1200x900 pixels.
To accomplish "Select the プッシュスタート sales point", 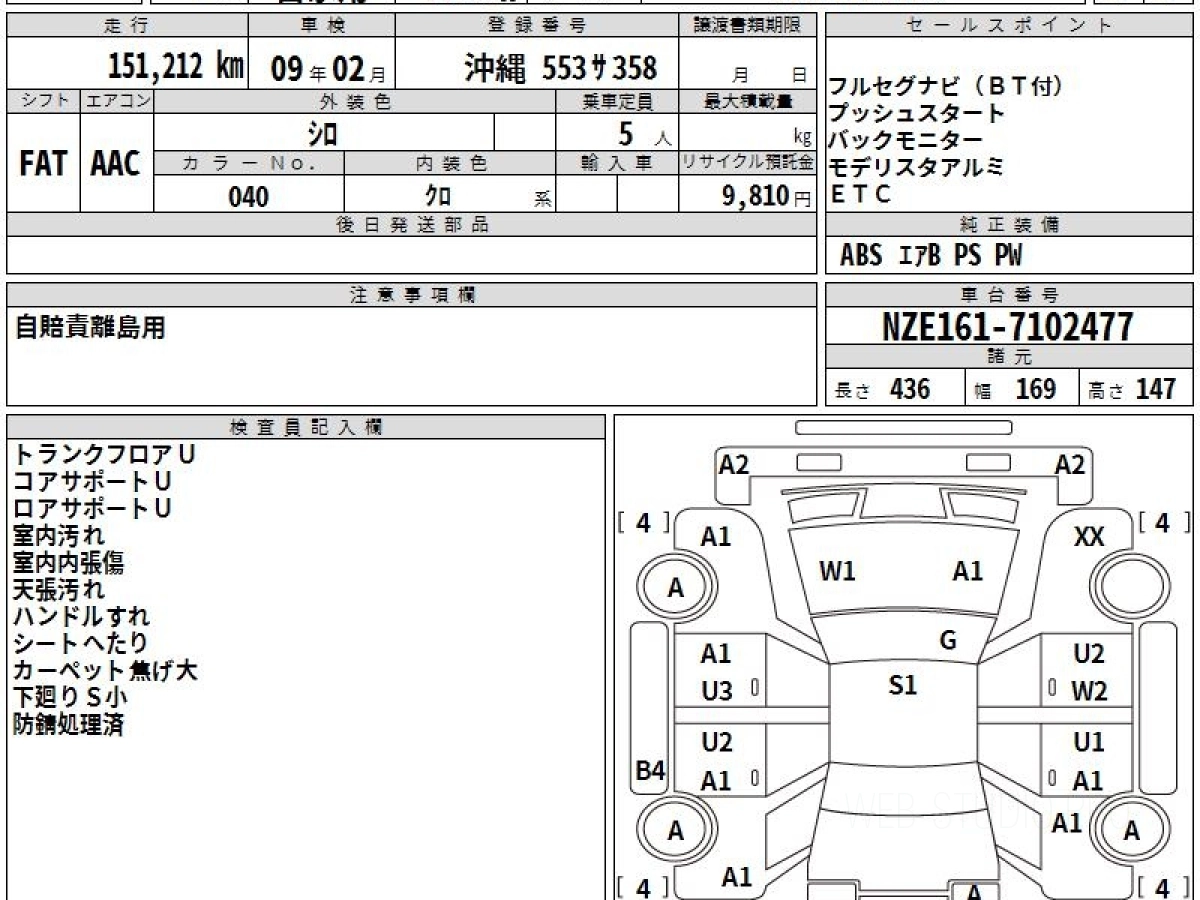I will [916, 113].
